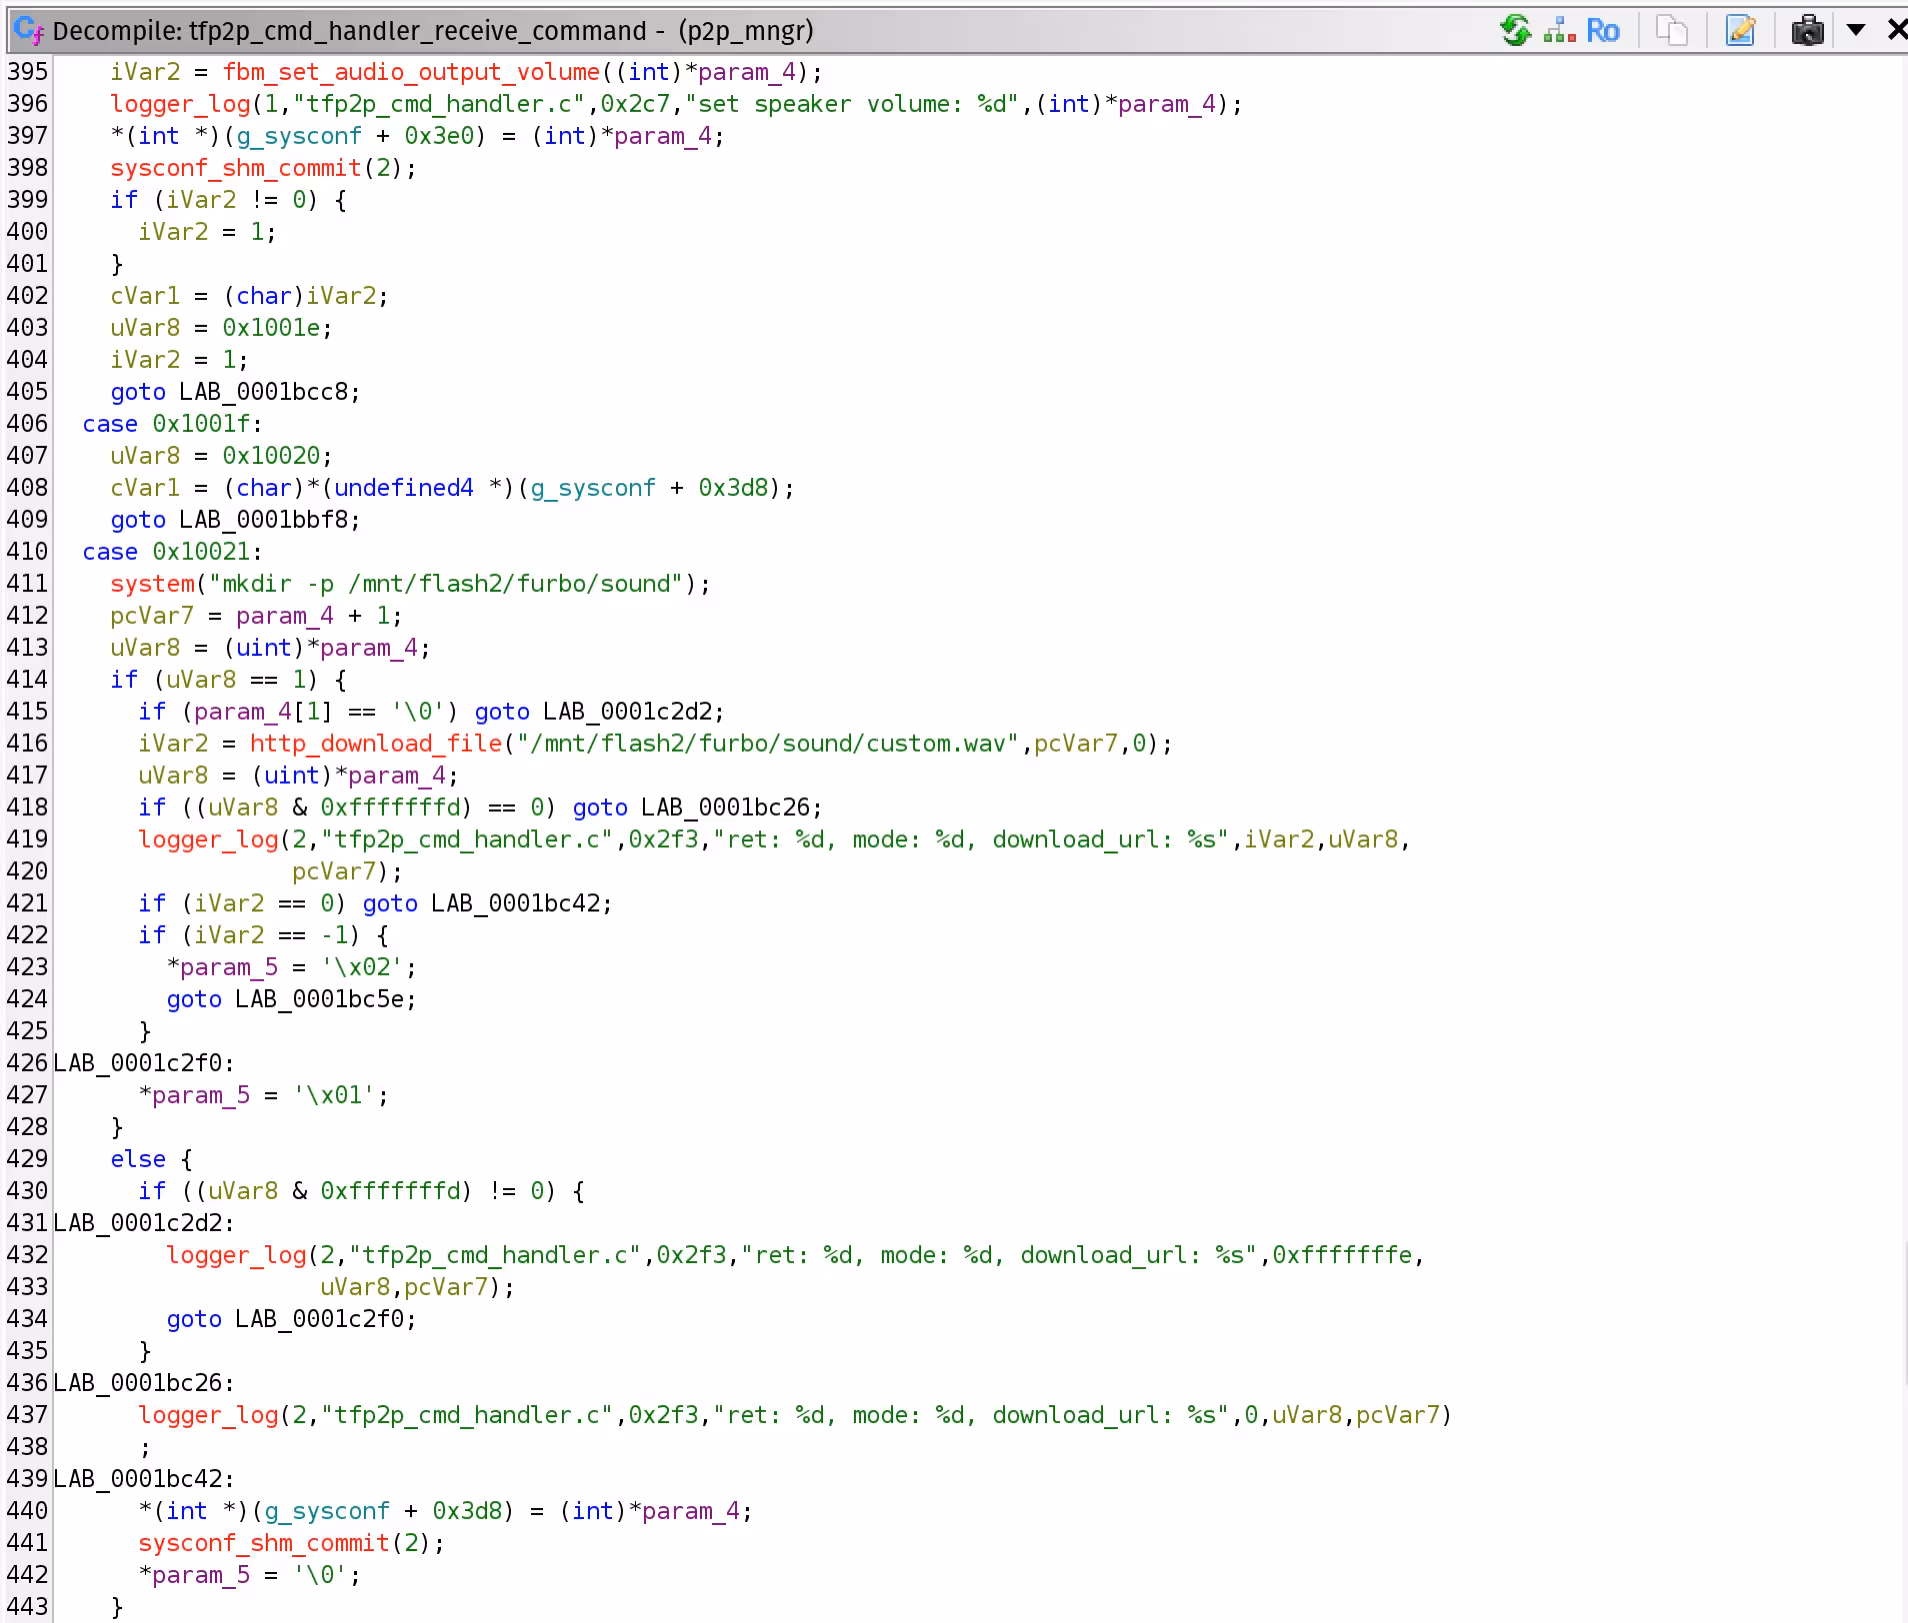Click the LAB_0001bc42: label definition
The width and height of the screenshot is (1908, 1623).
click(143, 1480)
